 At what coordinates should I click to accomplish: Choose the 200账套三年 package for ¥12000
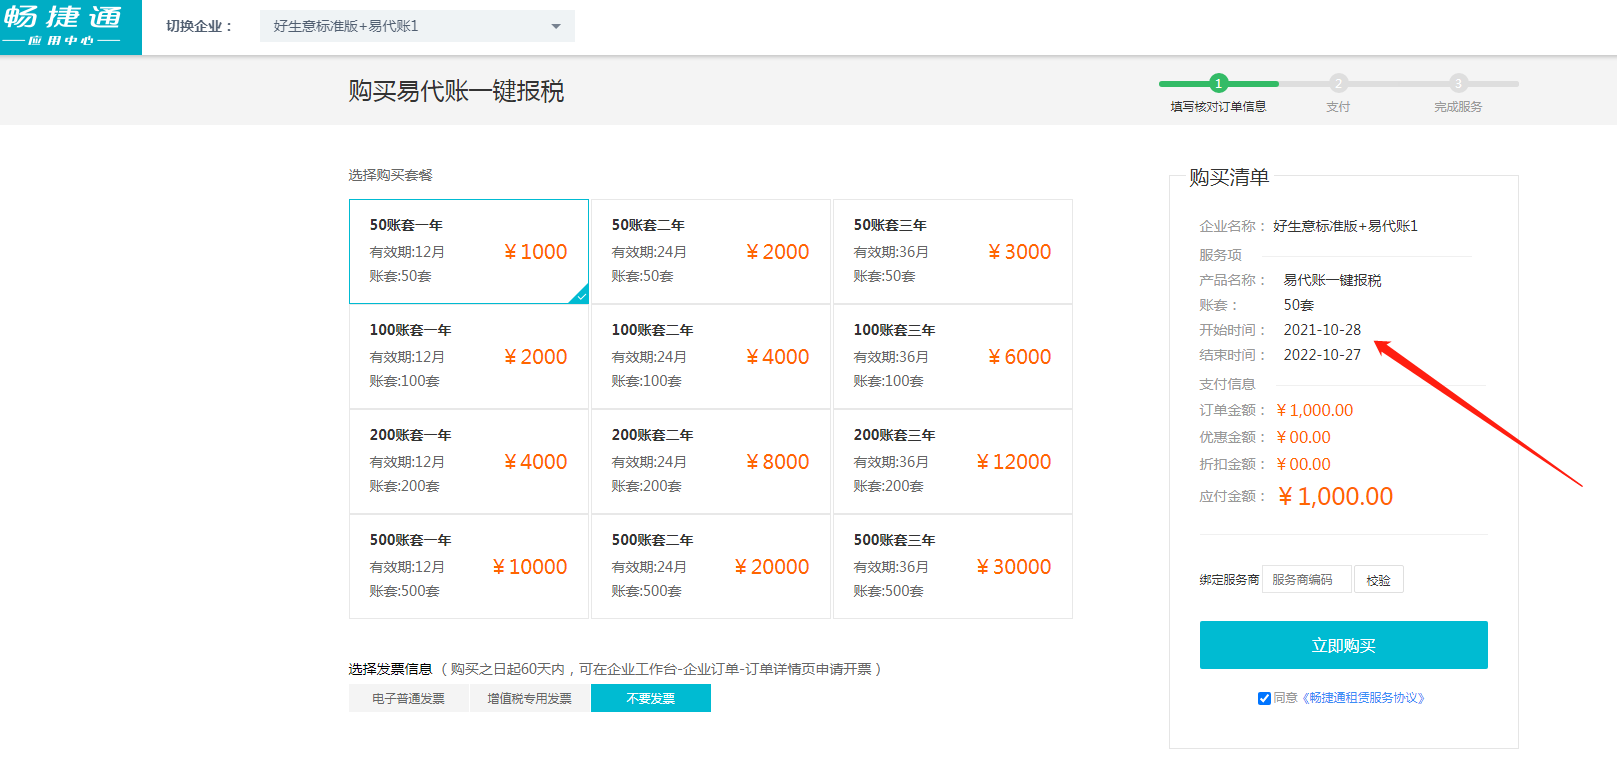[x=952, y=461]
